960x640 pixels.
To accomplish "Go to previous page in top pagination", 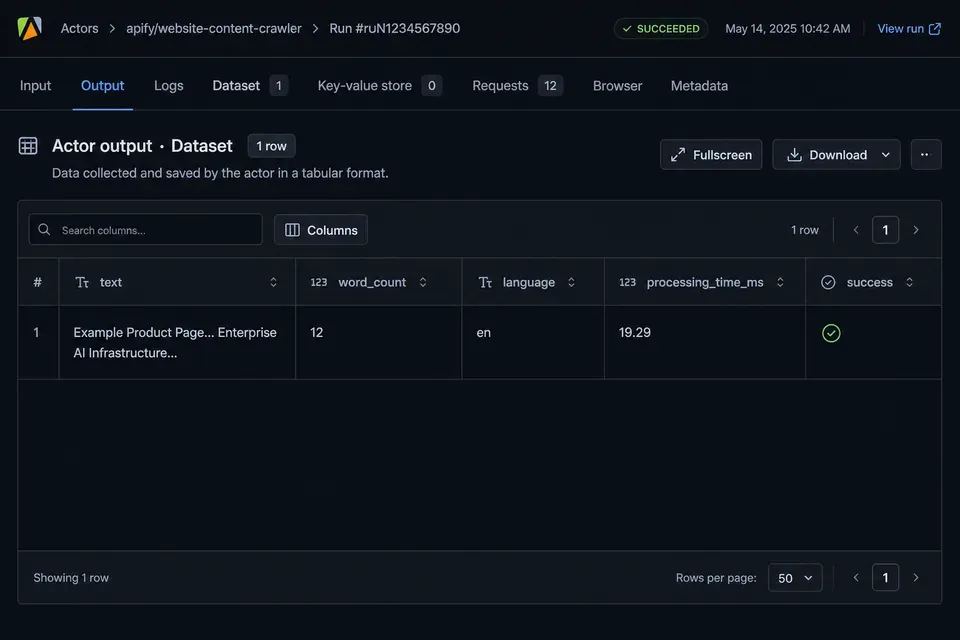I will pyautogui.click(x=856, y=230).
